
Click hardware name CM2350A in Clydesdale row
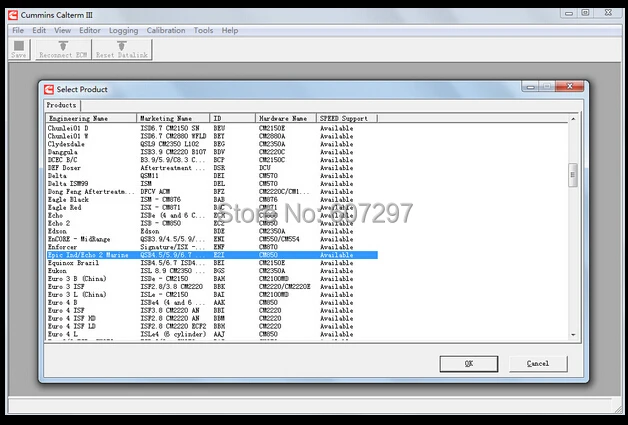pyautogui.click(x=272, y=144)
